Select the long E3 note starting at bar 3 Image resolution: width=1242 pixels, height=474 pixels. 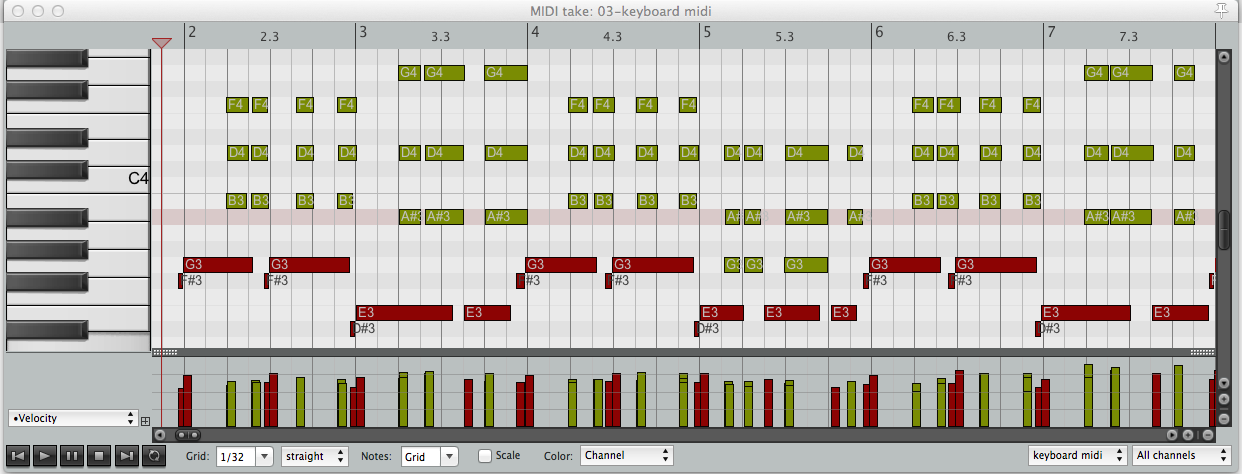pyautogui.click(x=405, y=313)
